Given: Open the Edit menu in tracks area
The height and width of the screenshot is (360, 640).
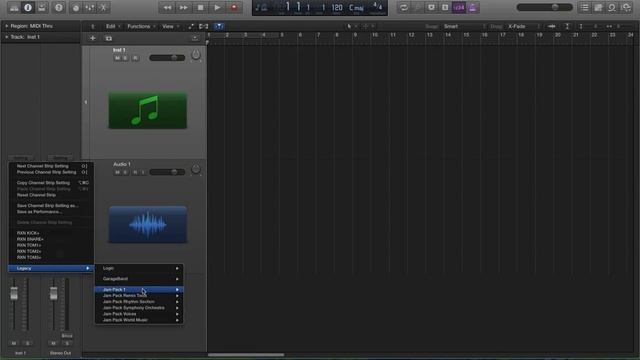Looking at the screenshot, I should point(113,27).
